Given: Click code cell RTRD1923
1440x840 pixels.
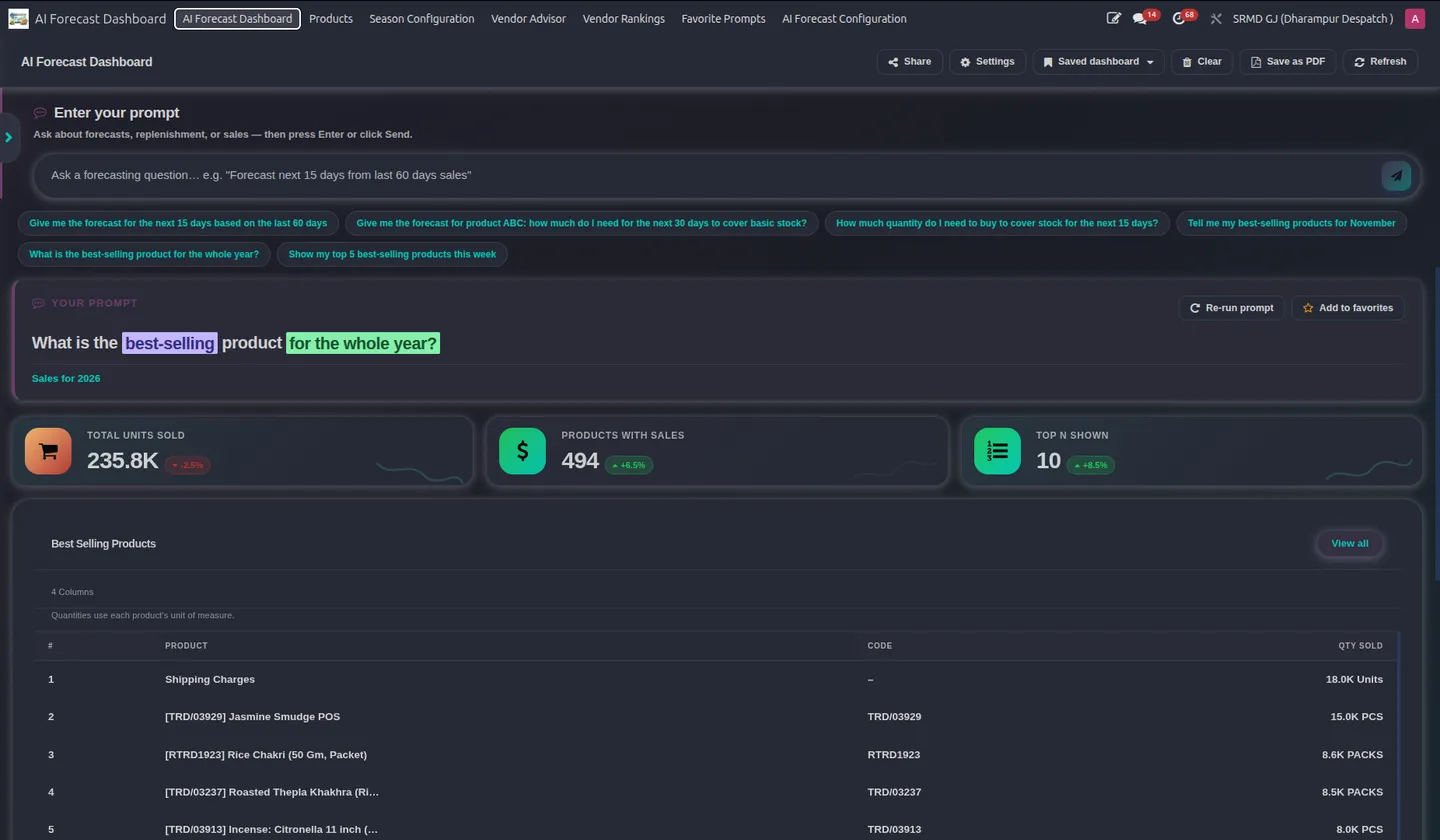Looking at the screenshot, I should 894,755.
